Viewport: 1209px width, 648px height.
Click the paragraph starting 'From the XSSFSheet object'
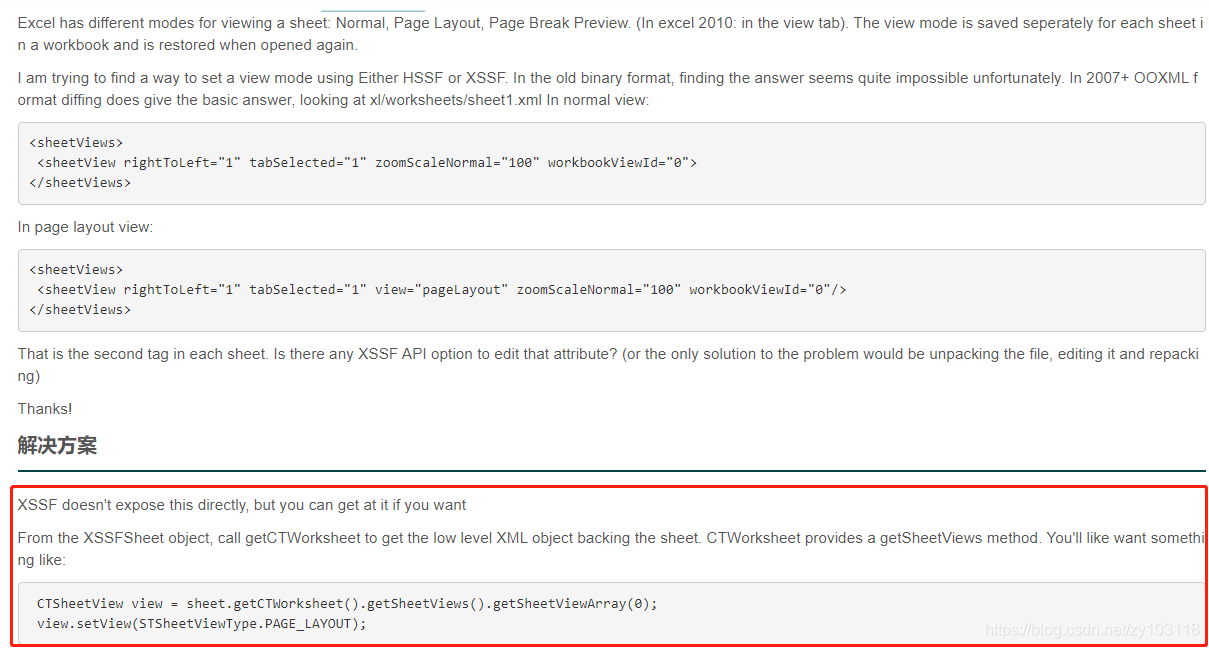[610, 548]
